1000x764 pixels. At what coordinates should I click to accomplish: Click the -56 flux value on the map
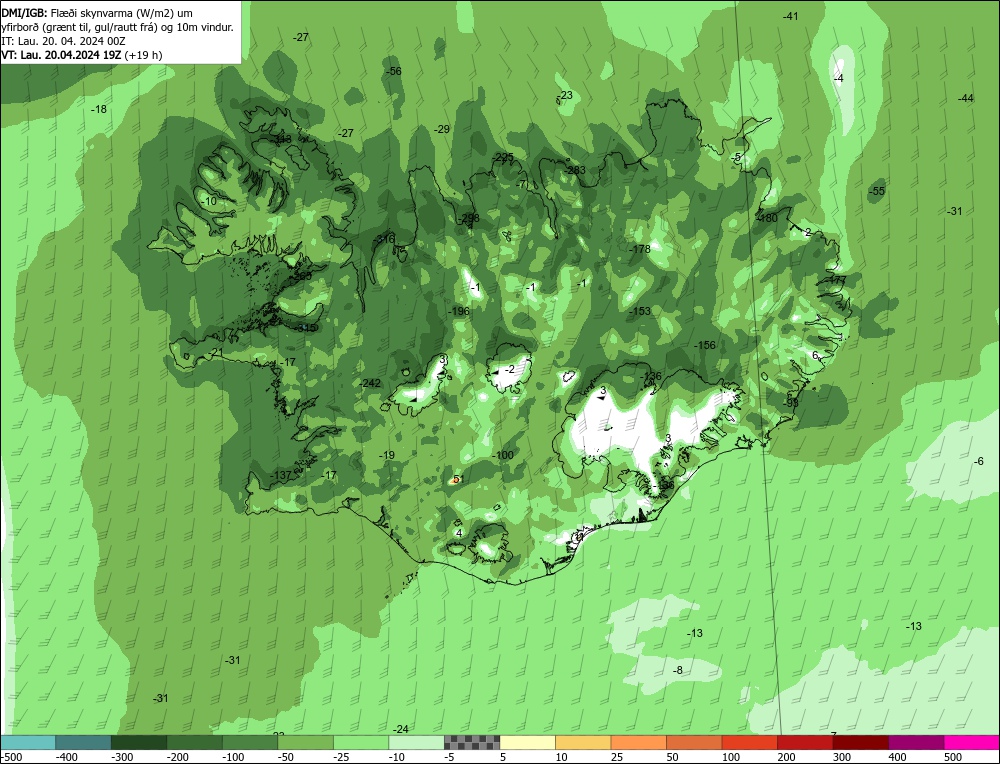point(394,71)
